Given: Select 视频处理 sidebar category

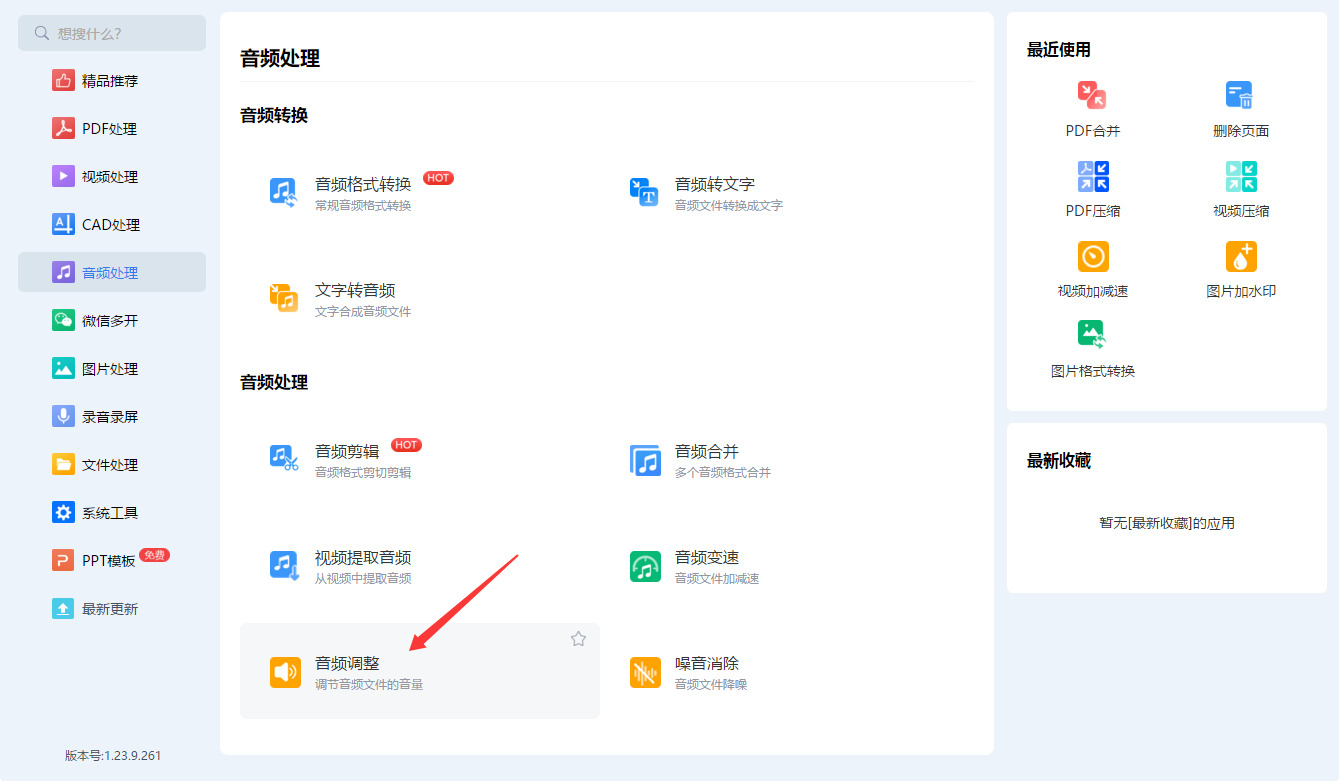Looking at the screenshot, I should 112,177.
